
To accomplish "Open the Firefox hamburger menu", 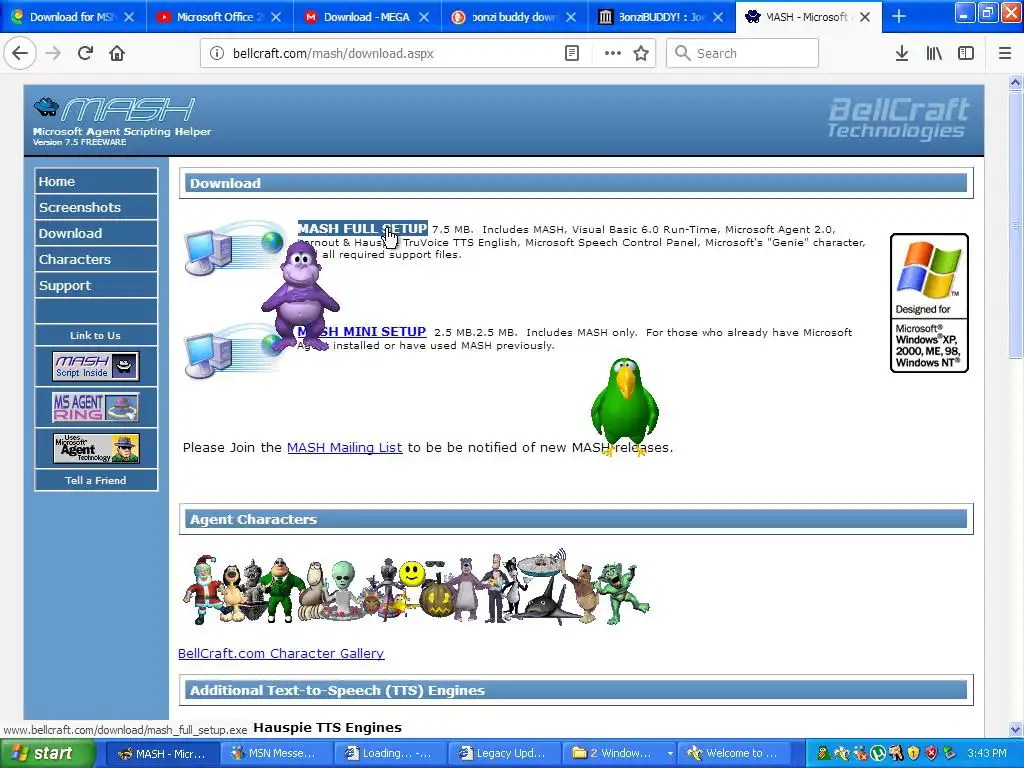I will coord(1004,54).
